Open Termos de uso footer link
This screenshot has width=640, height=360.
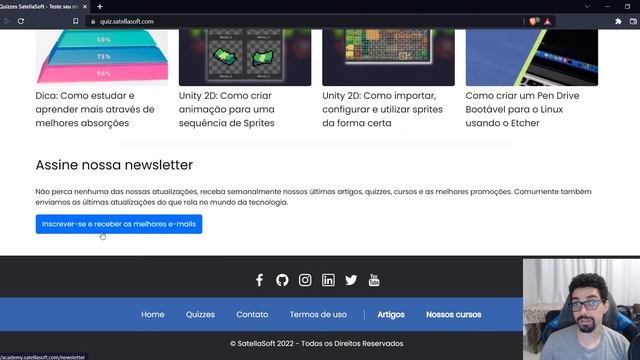(318, 314)
